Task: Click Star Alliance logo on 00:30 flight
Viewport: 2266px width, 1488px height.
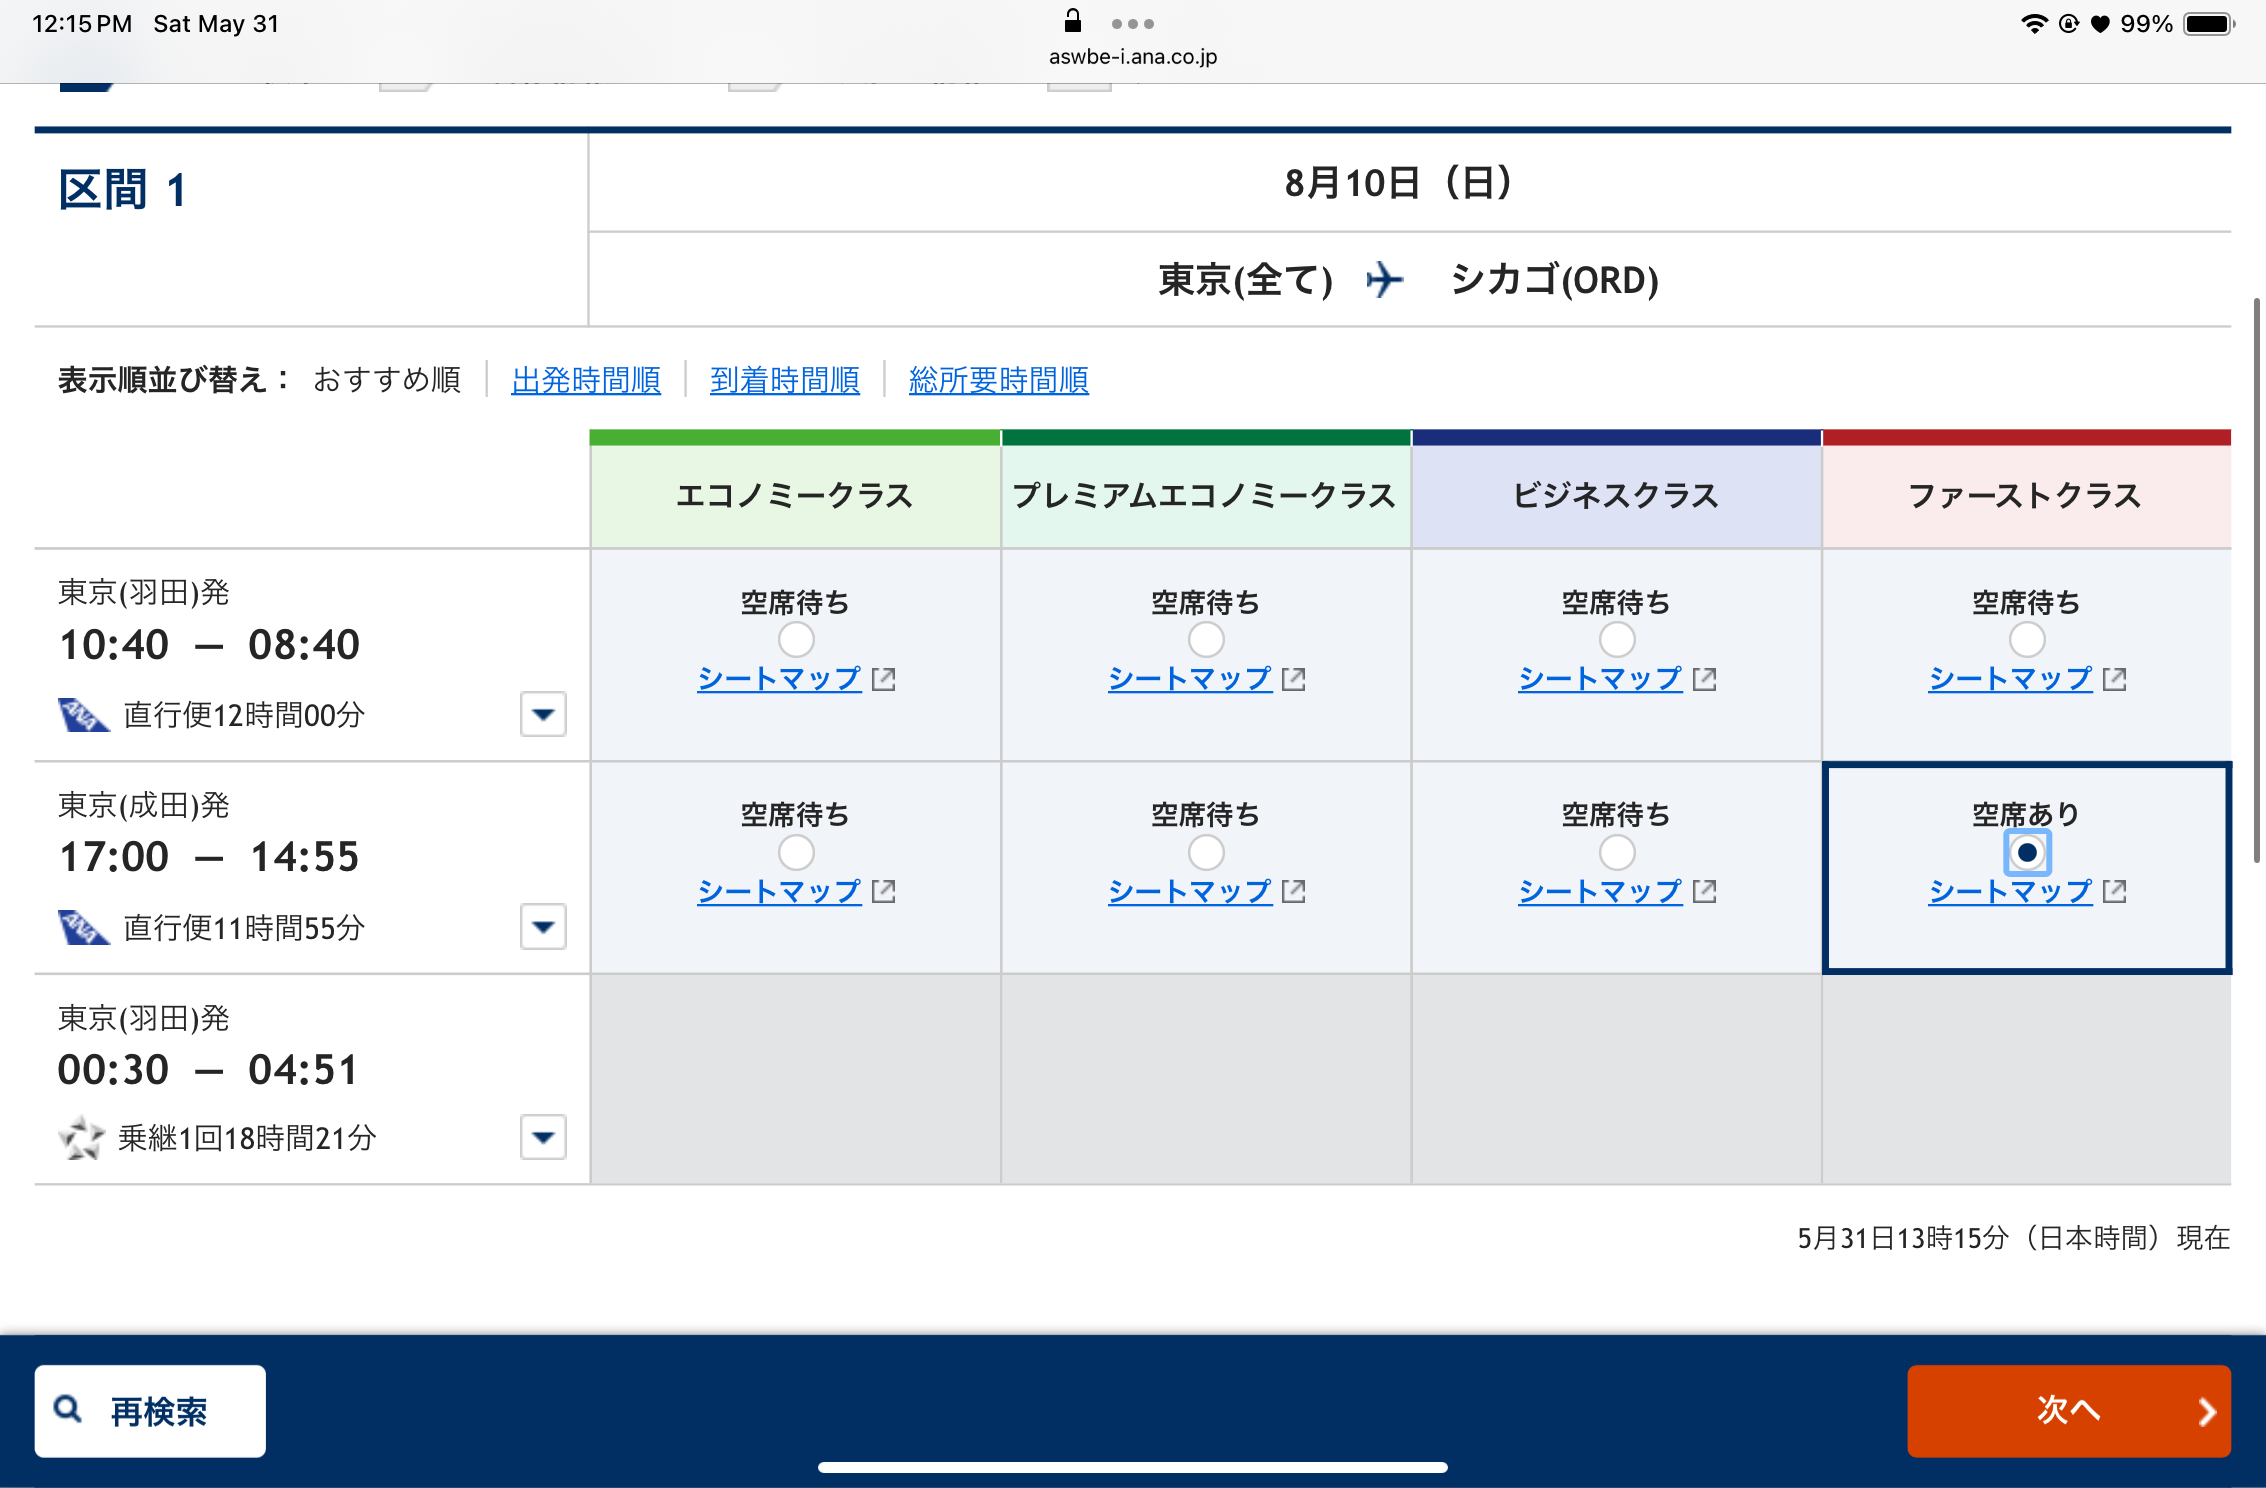Action: (x=81, y=1138)
